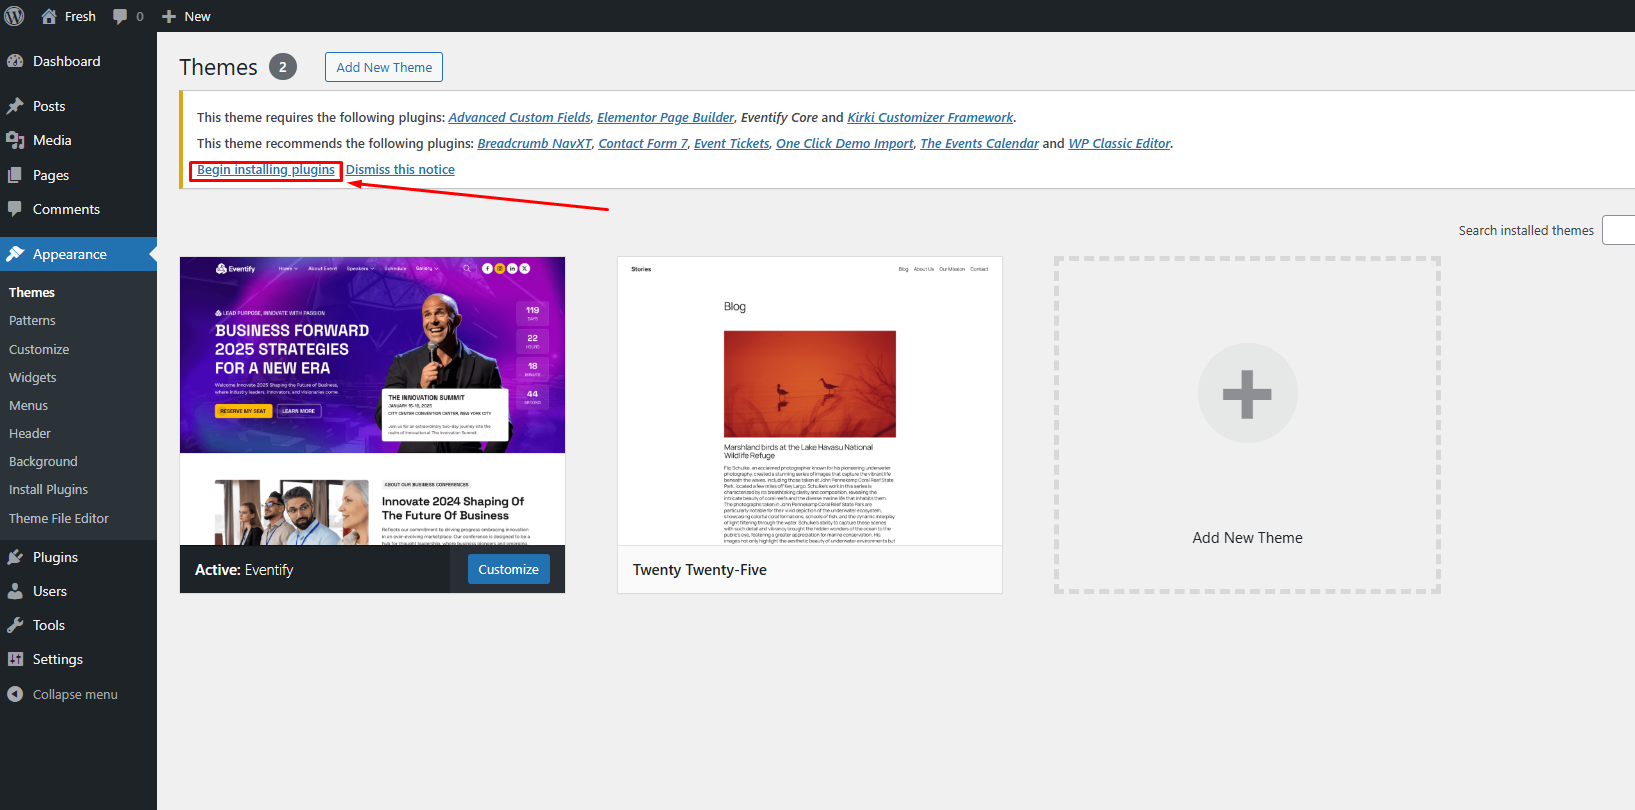Screen dimensions: 1635x810
Task: Click the comments bubble icon in admin bar
Action: [120, 16]
